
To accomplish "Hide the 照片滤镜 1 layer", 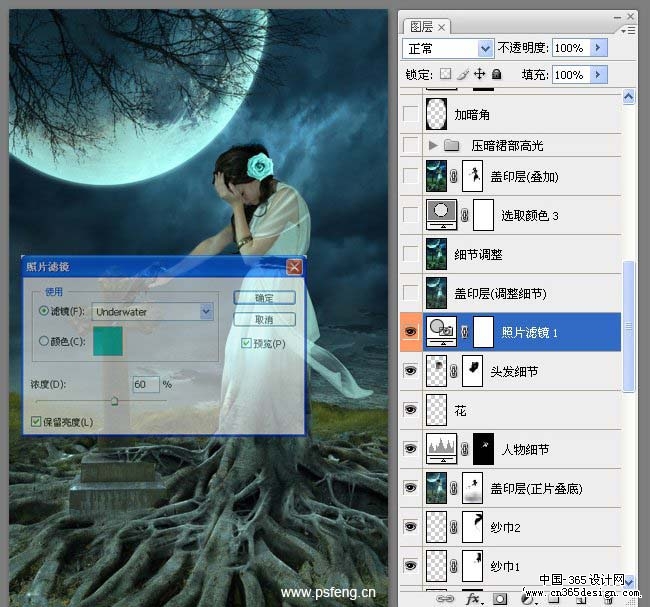I will [x=411, y=332].
